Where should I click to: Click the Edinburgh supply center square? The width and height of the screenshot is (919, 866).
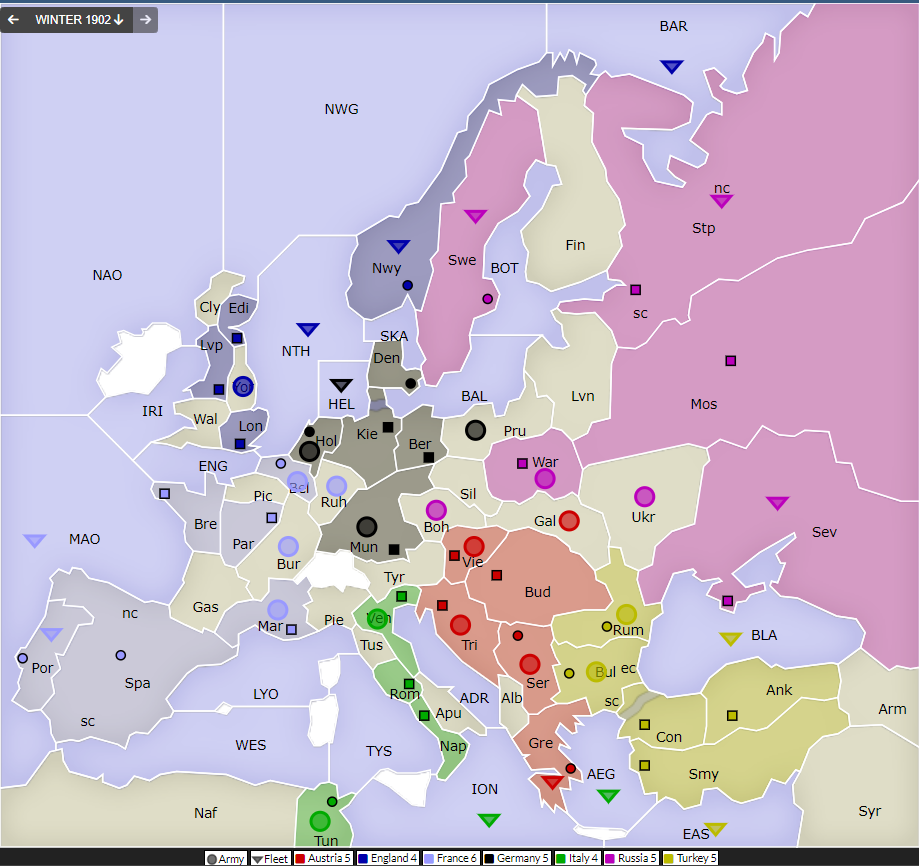[237, 338]
